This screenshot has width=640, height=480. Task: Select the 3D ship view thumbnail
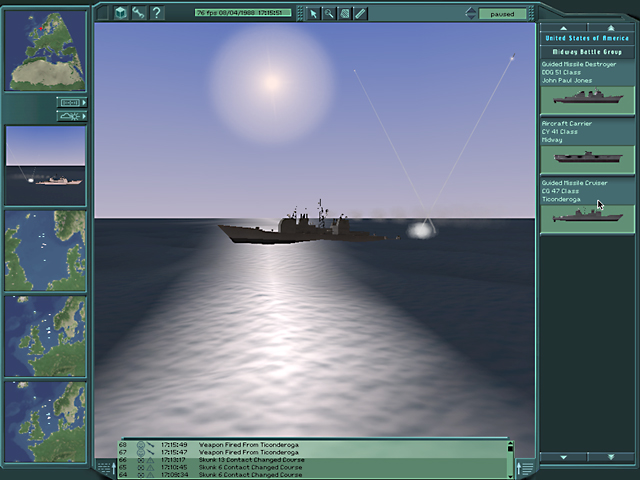pos(45,165)
